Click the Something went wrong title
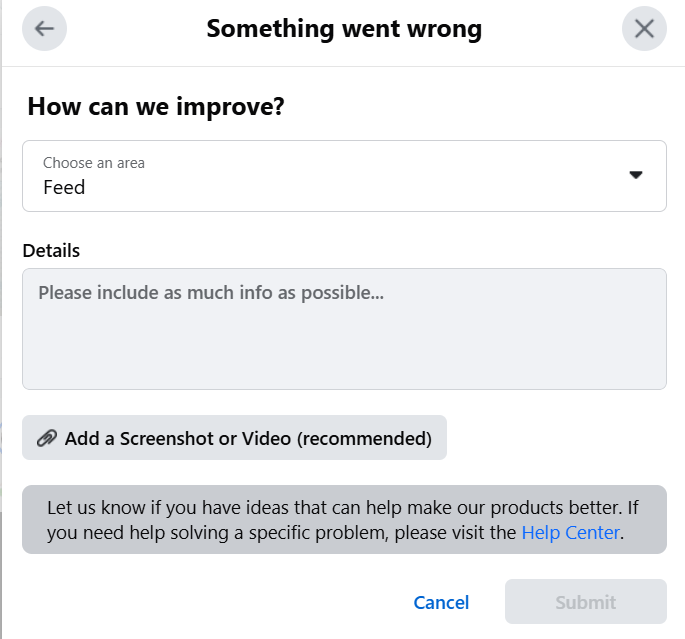This screenshot has width=685, height=639. (344, 28)
